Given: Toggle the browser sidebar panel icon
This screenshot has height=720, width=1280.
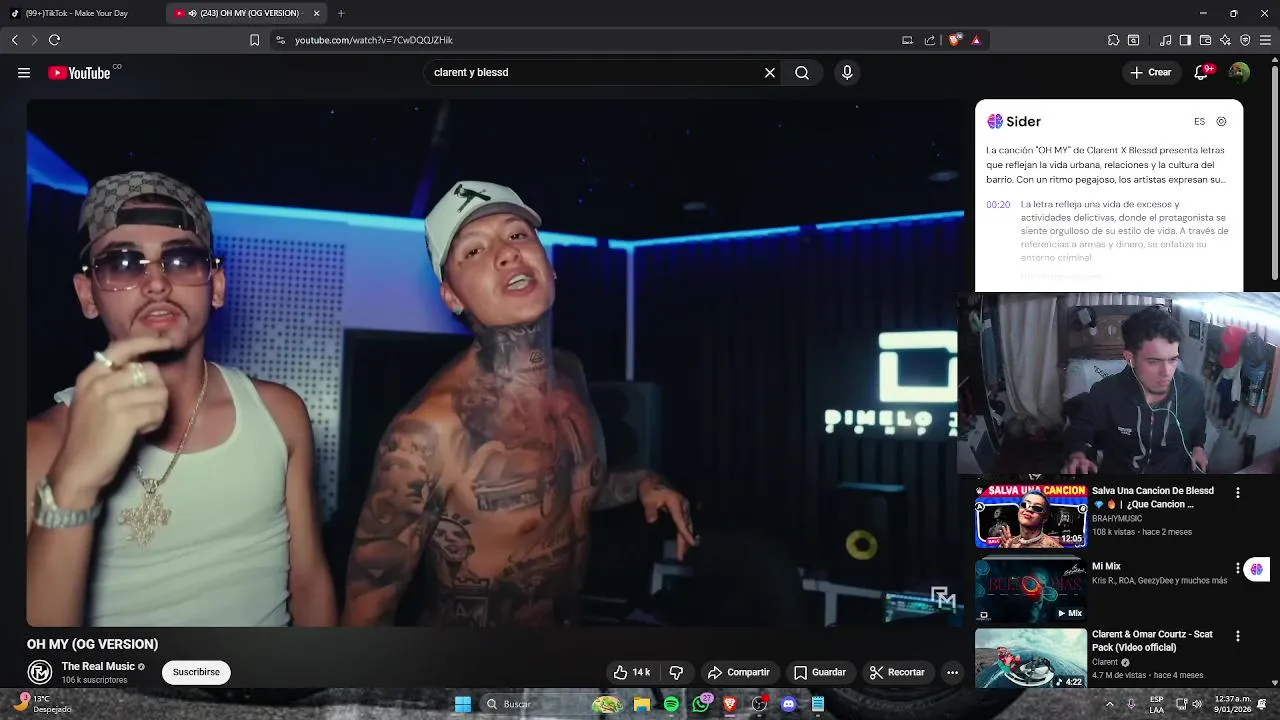Looking at the screenshot, I should 1185,40.
